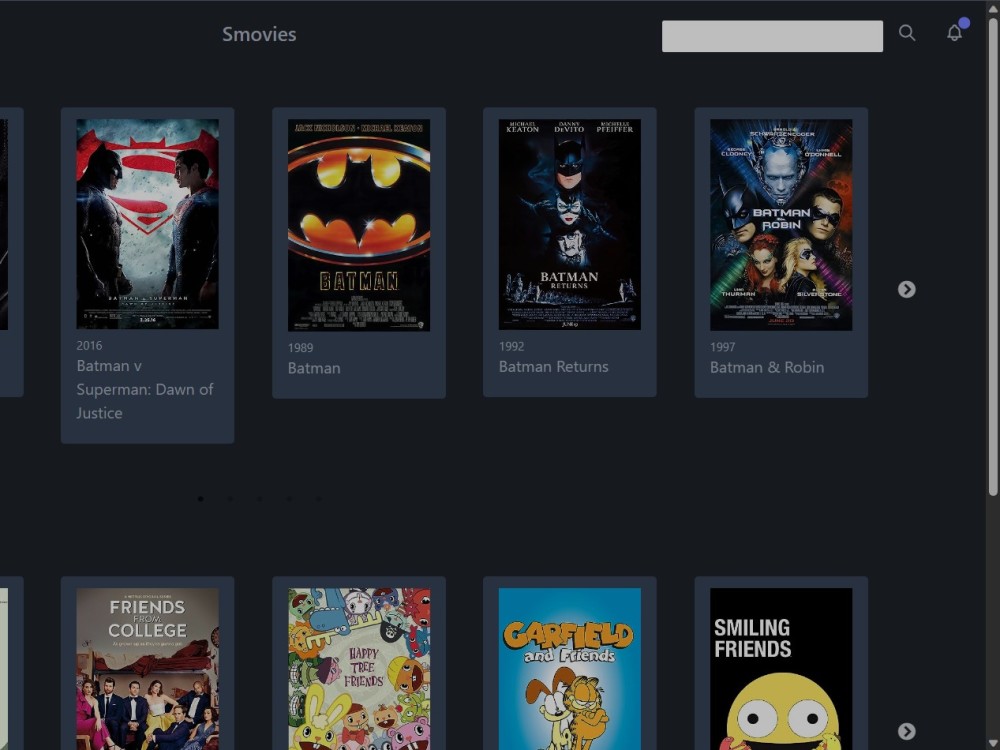
Task: Open Happy Tree Friends poster
Action: point(359,669)
